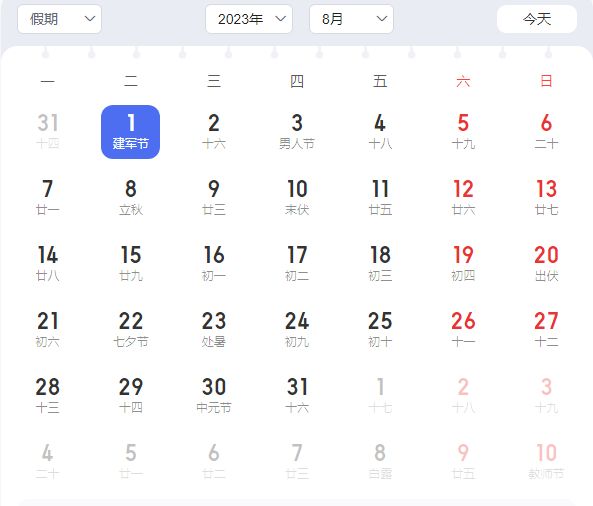Choose September 5 廿一

click(130, 462)
